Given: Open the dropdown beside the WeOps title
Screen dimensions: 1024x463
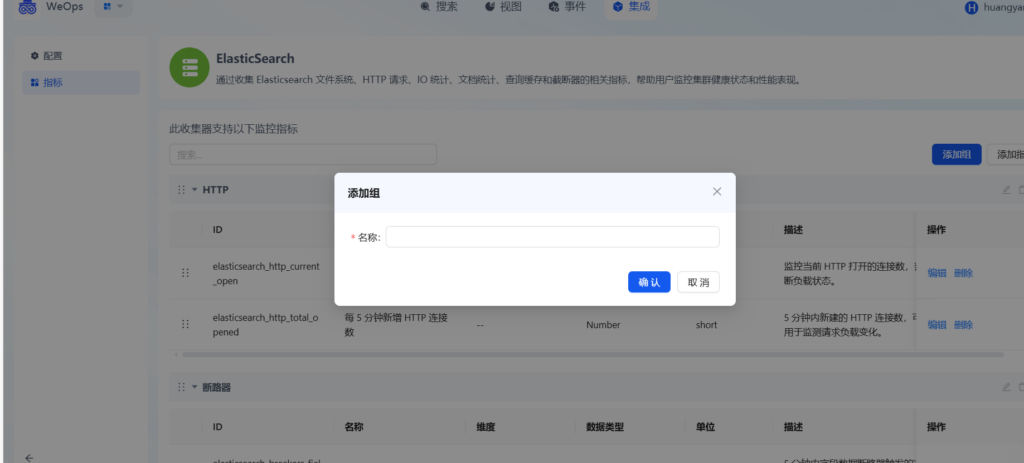Looking at the screenshot, I should coord(113,7).
